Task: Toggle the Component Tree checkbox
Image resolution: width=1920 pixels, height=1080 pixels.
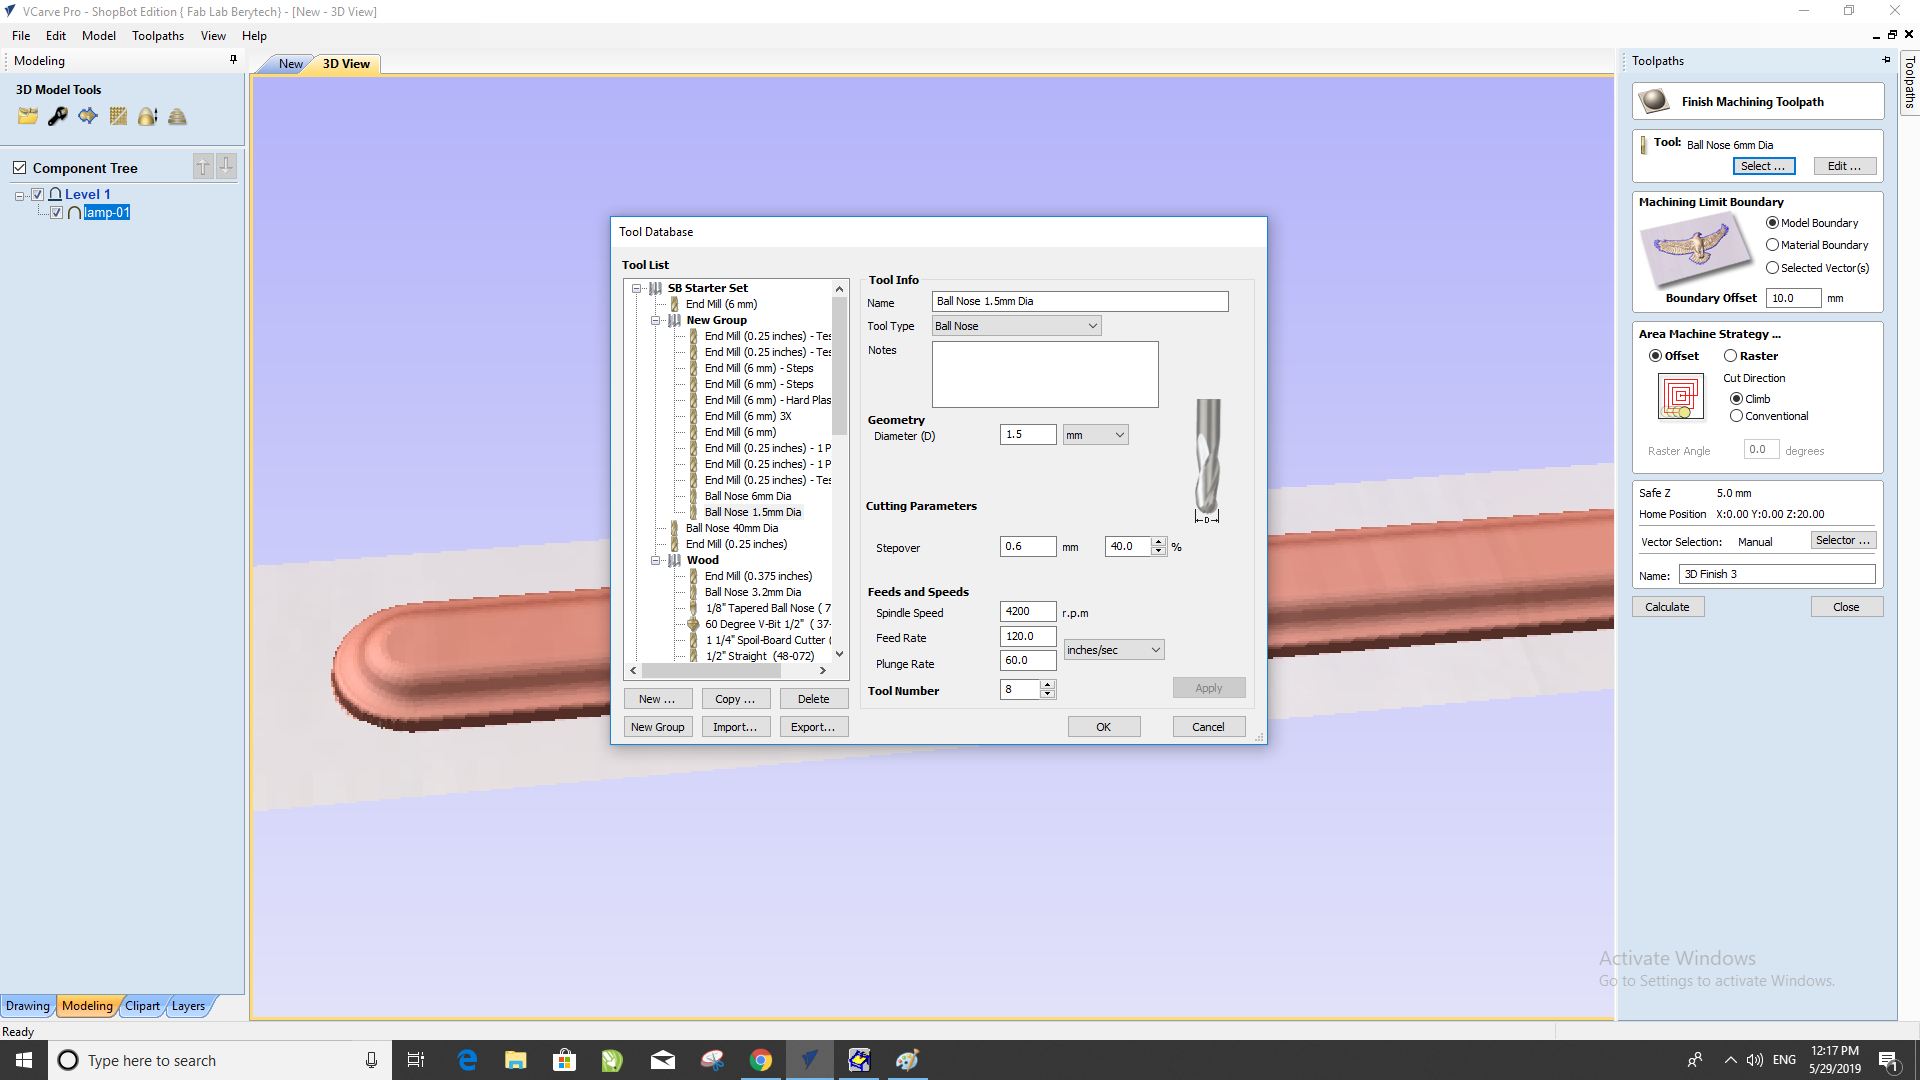Action: coord(19,167)
